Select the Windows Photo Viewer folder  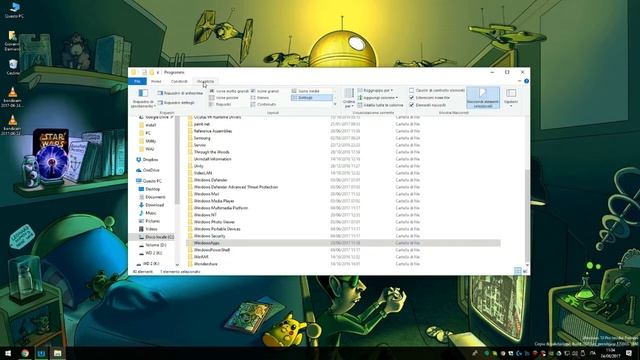[x=211, y=222]
